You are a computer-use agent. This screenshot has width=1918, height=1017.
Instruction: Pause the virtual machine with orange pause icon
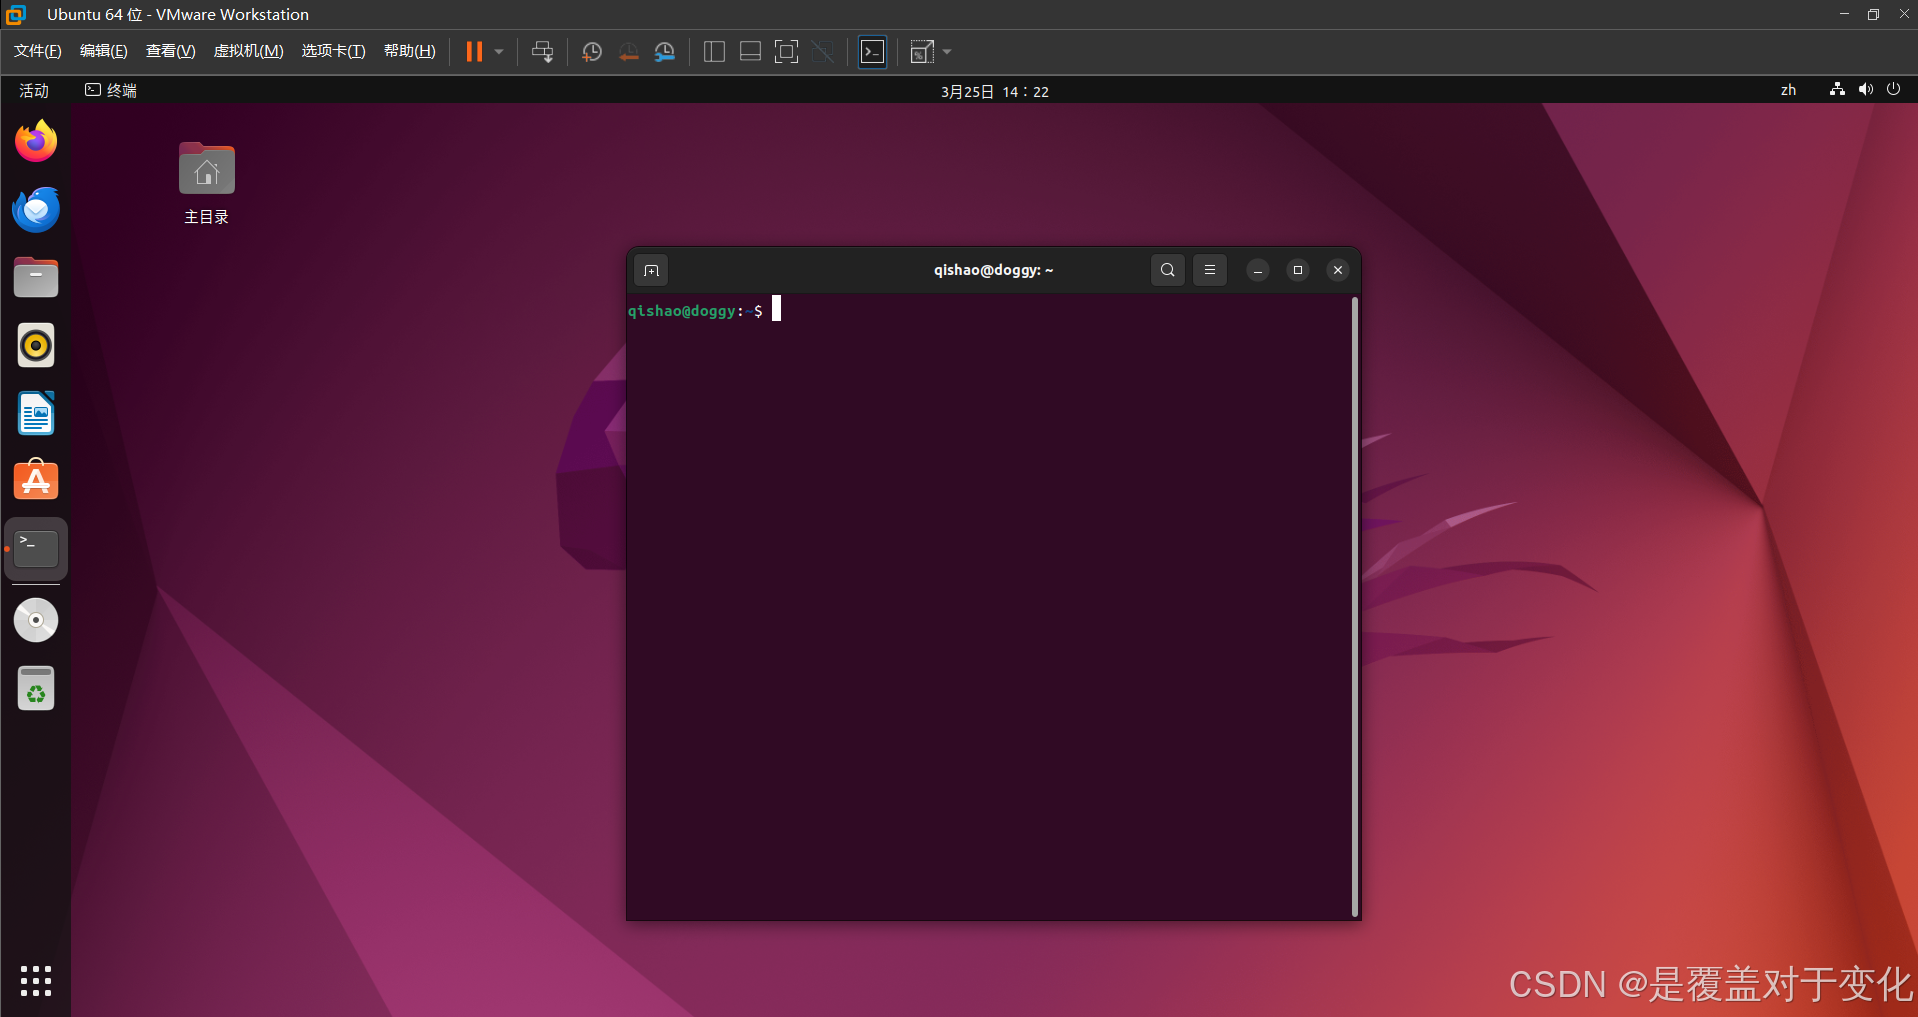474,52
